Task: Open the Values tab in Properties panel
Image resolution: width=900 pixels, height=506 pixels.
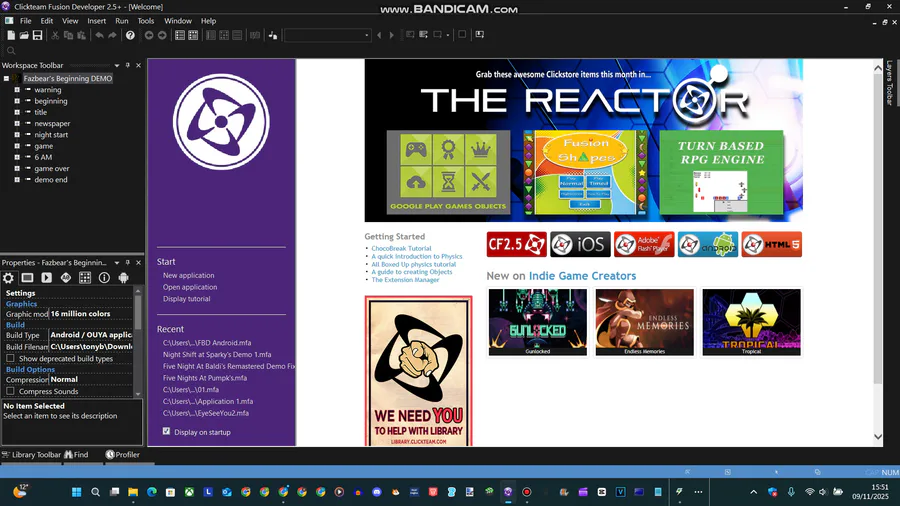Action: [x=66, y=278]
